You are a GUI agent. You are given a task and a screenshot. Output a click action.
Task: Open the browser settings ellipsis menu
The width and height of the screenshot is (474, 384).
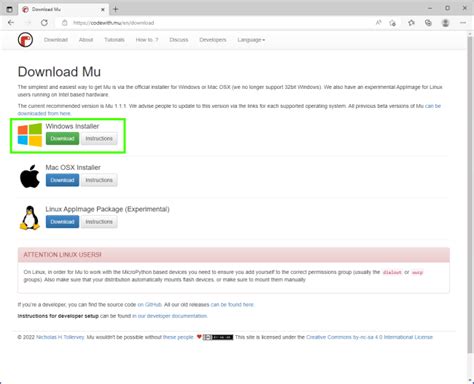463,23
